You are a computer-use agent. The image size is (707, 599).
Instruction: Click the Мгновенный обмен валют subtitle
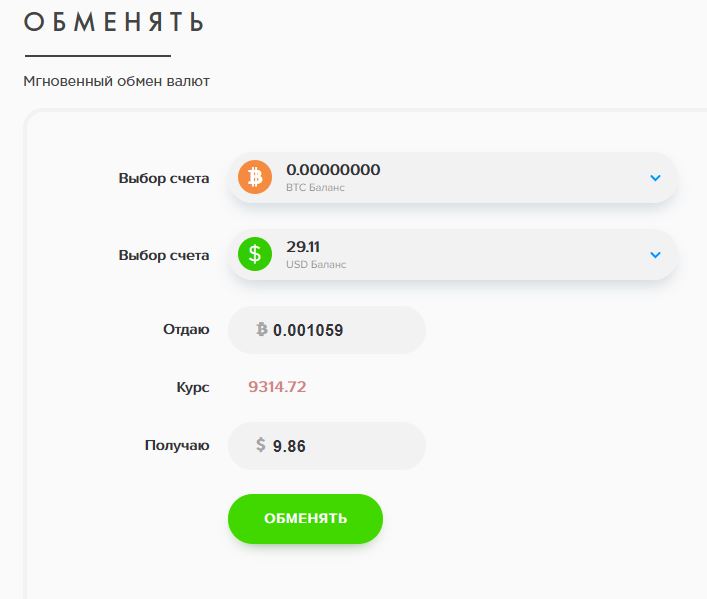click(117, 81)
